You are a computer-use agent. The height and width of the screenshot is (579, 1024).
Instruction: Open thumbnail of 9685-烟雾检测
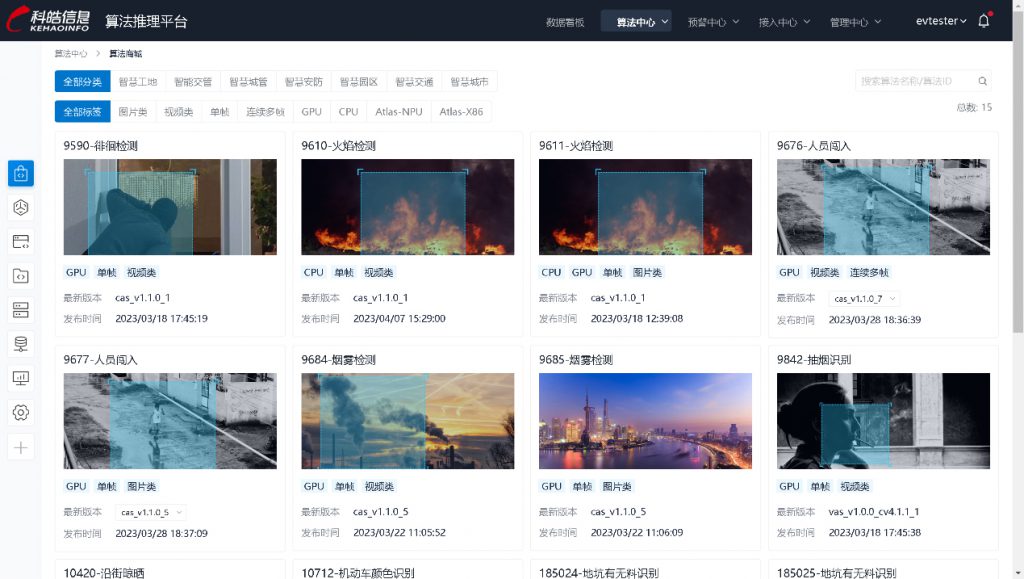(x=645, y=421)
